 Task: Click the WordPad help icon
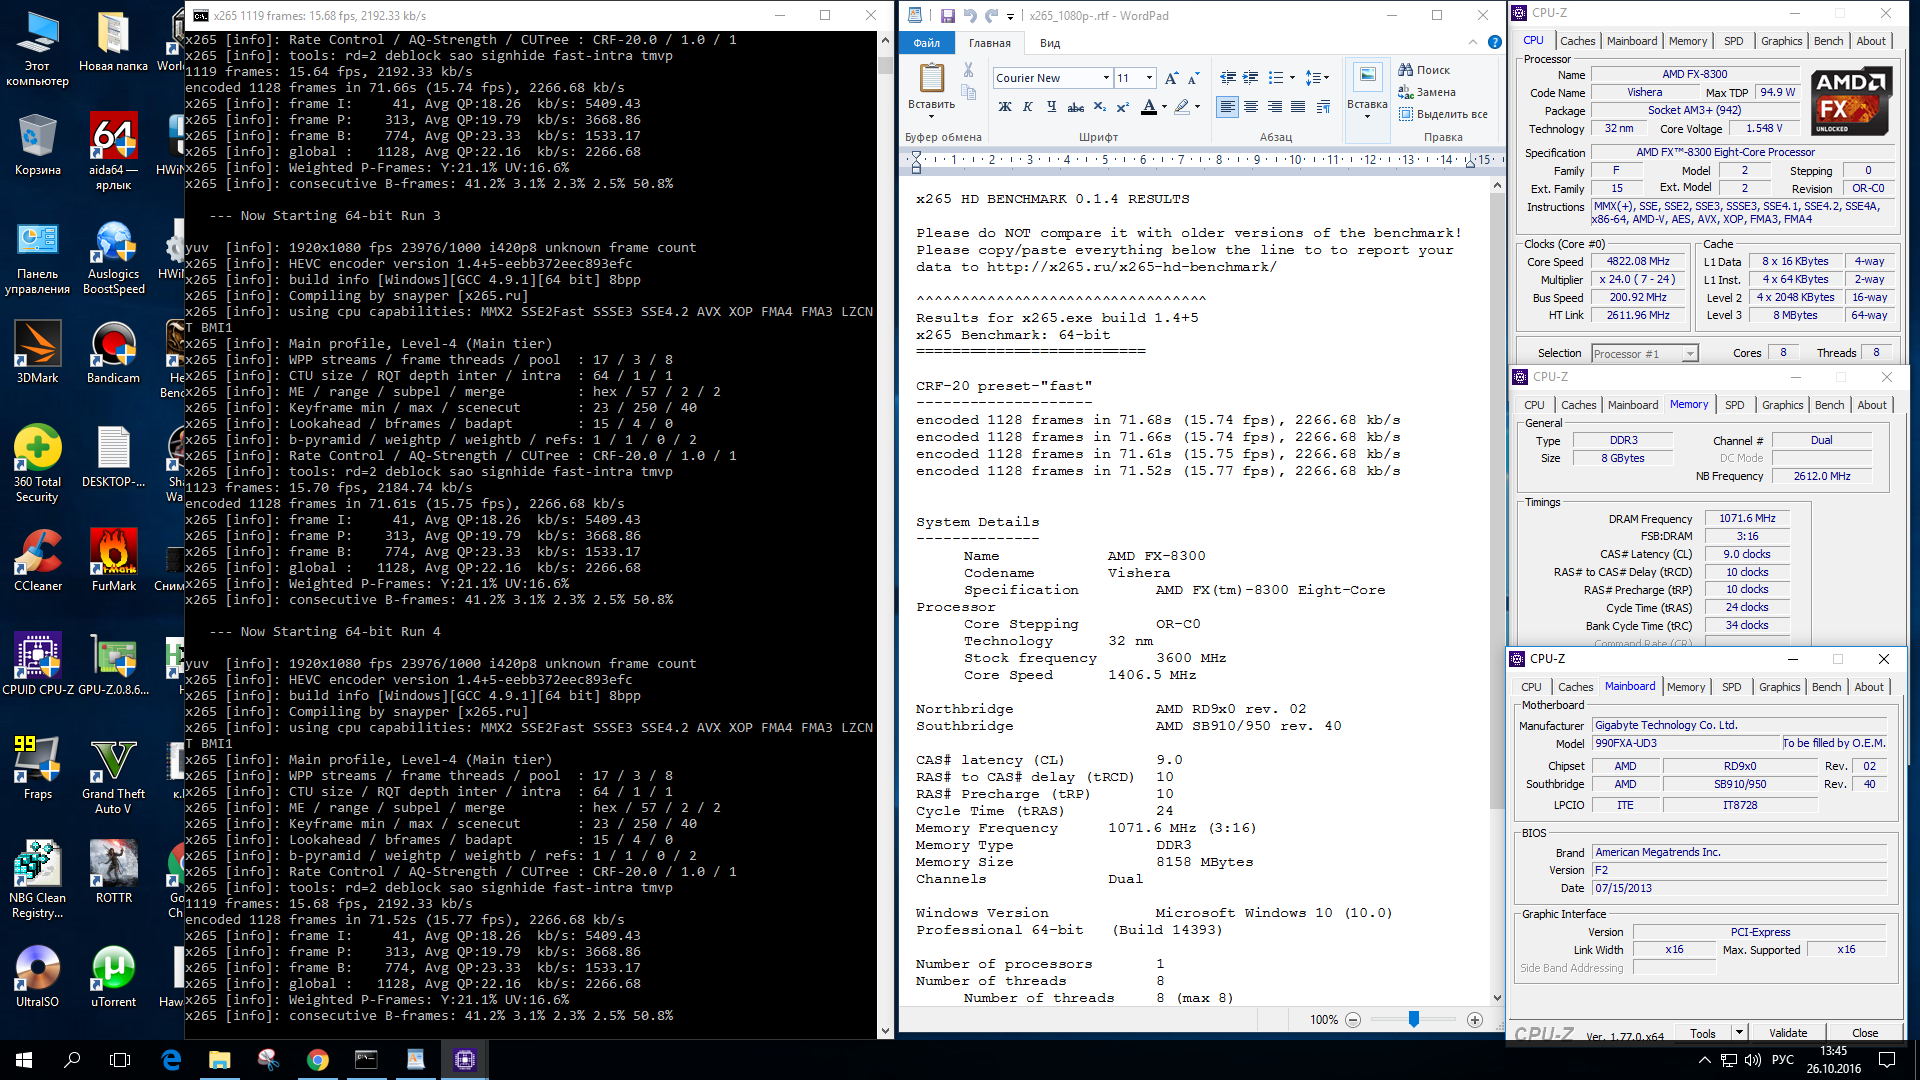pyautogui.click(x=1494, y=42)
